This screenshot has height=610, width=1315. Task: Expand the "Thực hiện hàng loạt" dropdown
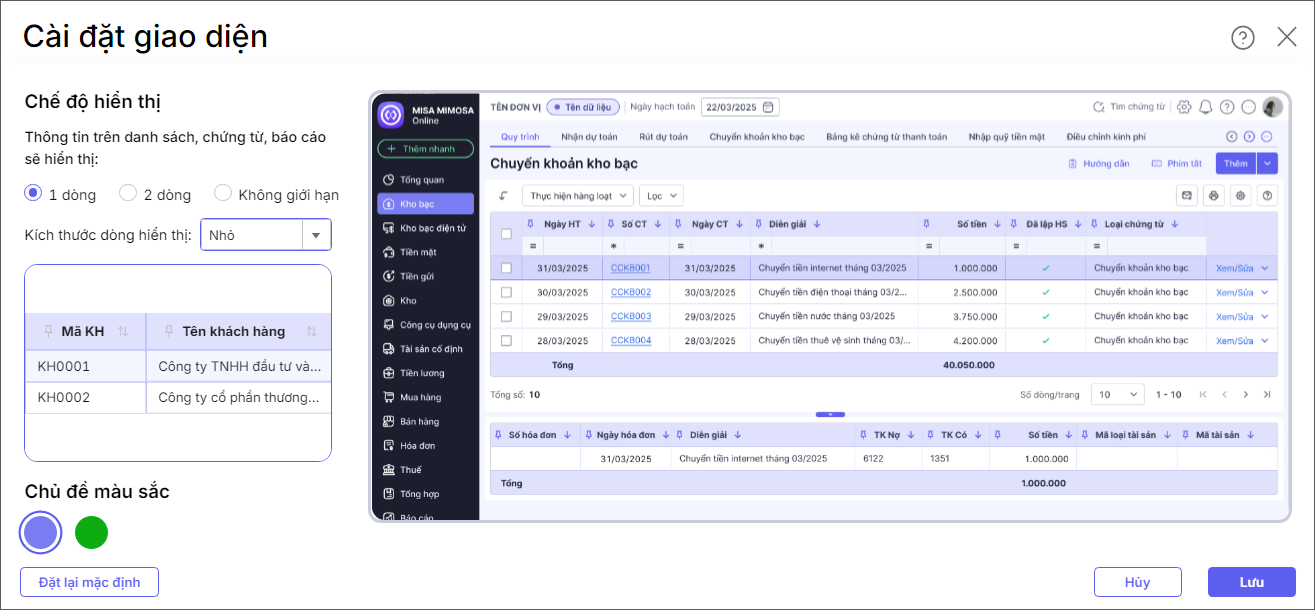[x=577, y=196]
